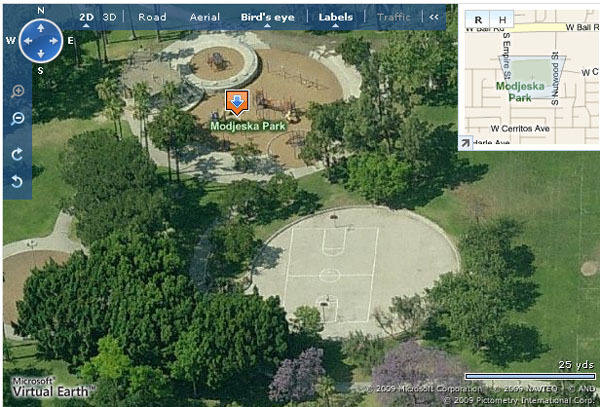Switch to 2D mode
The width and height of the screenshot is (600, 407).
[86, 17]
